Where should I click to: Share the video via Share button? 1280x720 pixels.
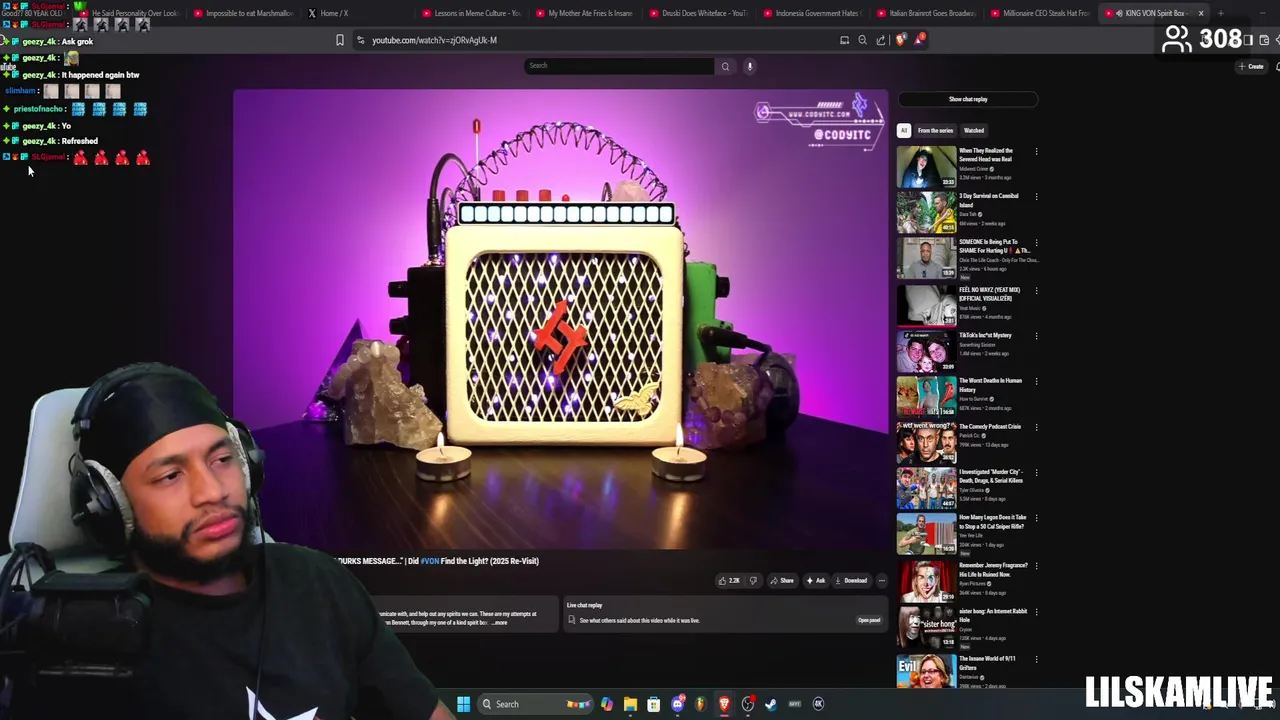pyautogui.click(x=781, y=580)
